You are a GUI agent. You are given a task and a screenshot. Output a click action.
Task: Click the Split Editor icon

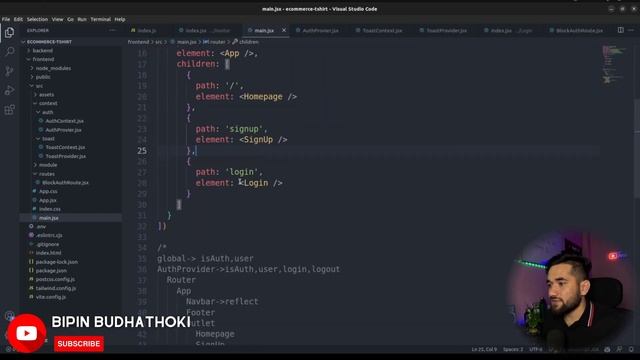click(x=620, y=30)
